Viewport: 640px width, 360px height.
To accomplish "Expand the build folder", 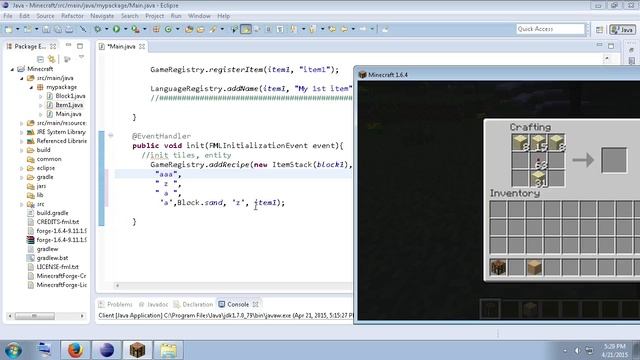I will coord(22,150).
